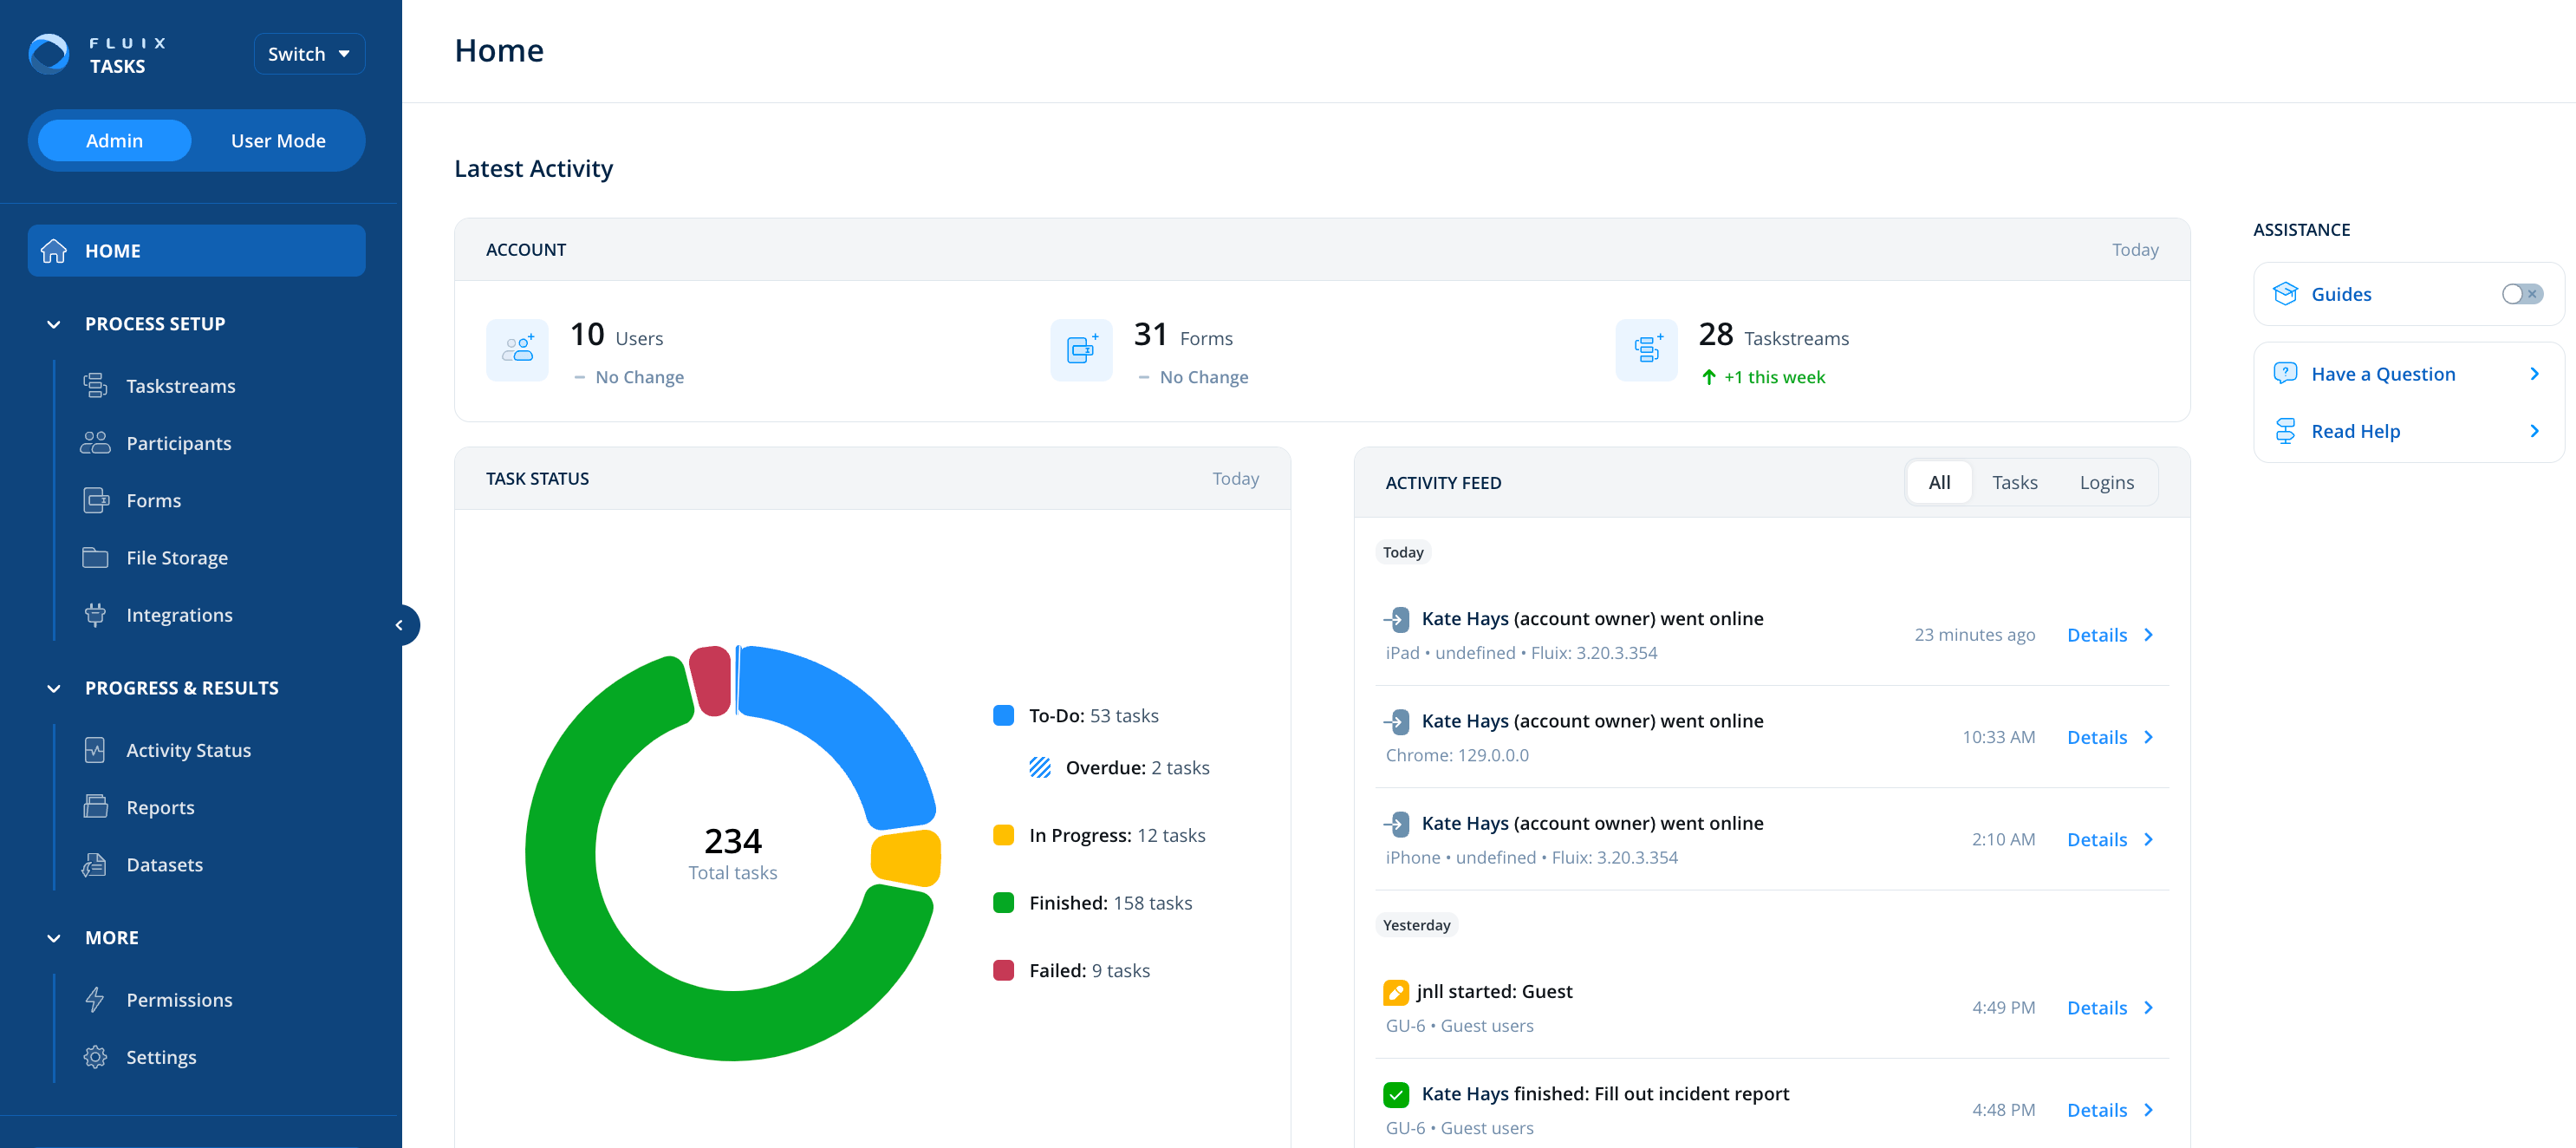
Task: Click the Activity Status chart icon
Action: point(95,749)
